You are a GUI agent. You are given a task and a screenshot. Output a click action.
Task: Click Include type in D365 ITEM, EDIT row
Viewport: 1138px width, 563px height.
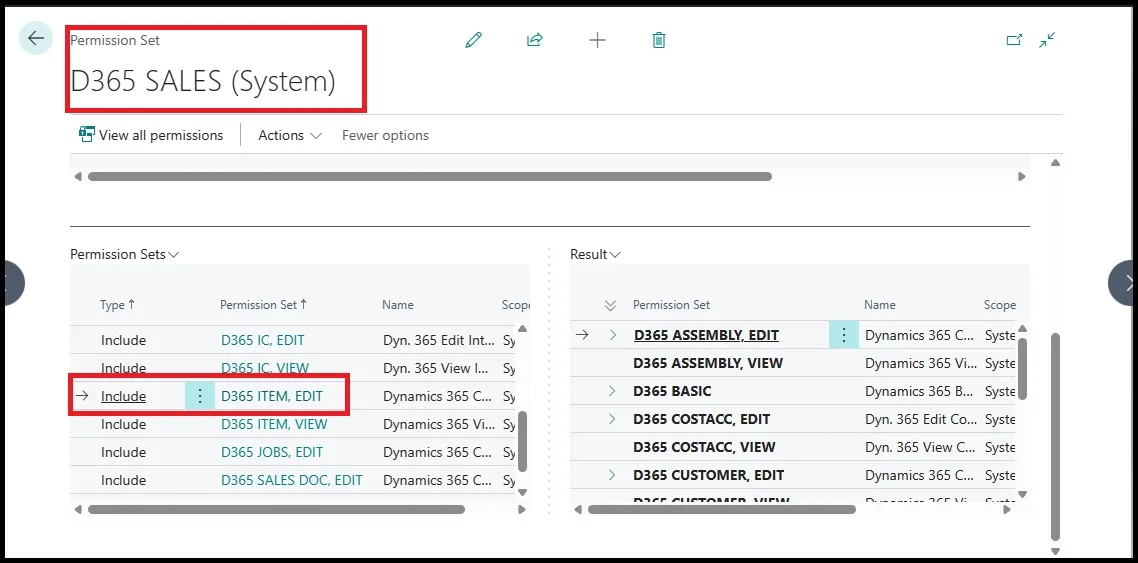(x=123, y=396)
